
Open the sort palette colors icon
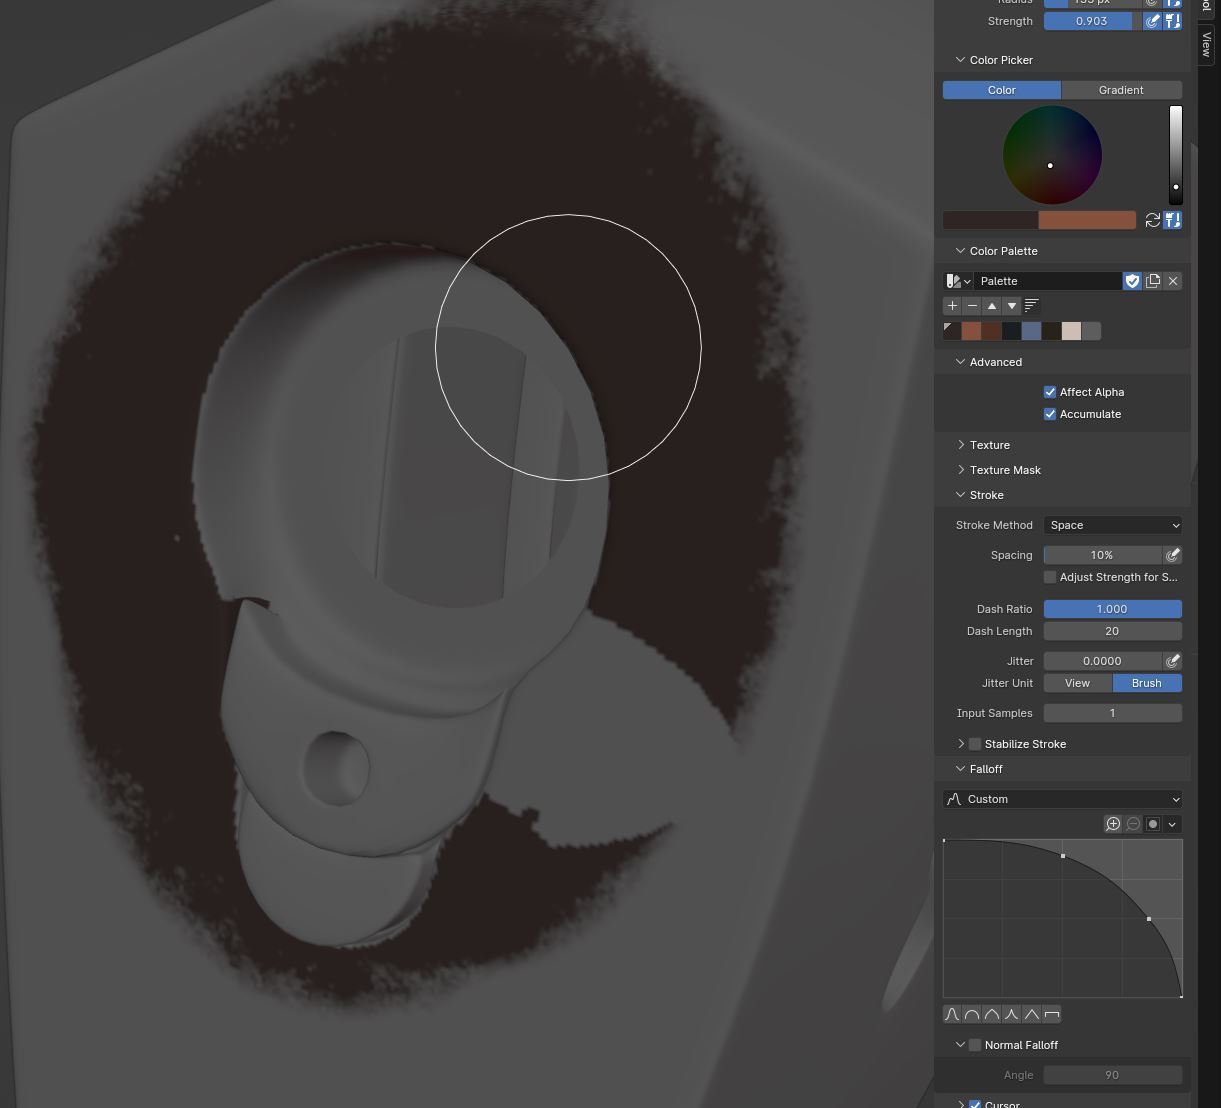1032,306
